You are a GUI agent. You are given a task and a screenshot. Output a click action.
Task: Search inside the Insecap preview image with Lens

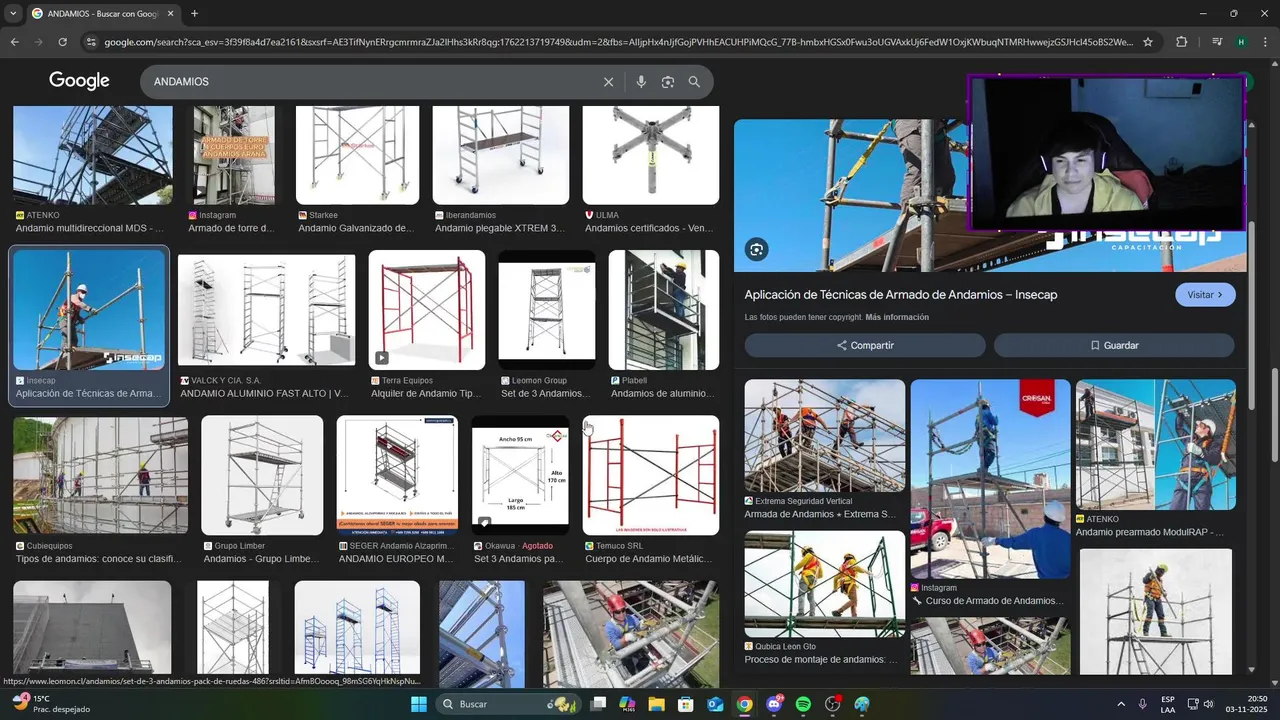tap(757, 249)
